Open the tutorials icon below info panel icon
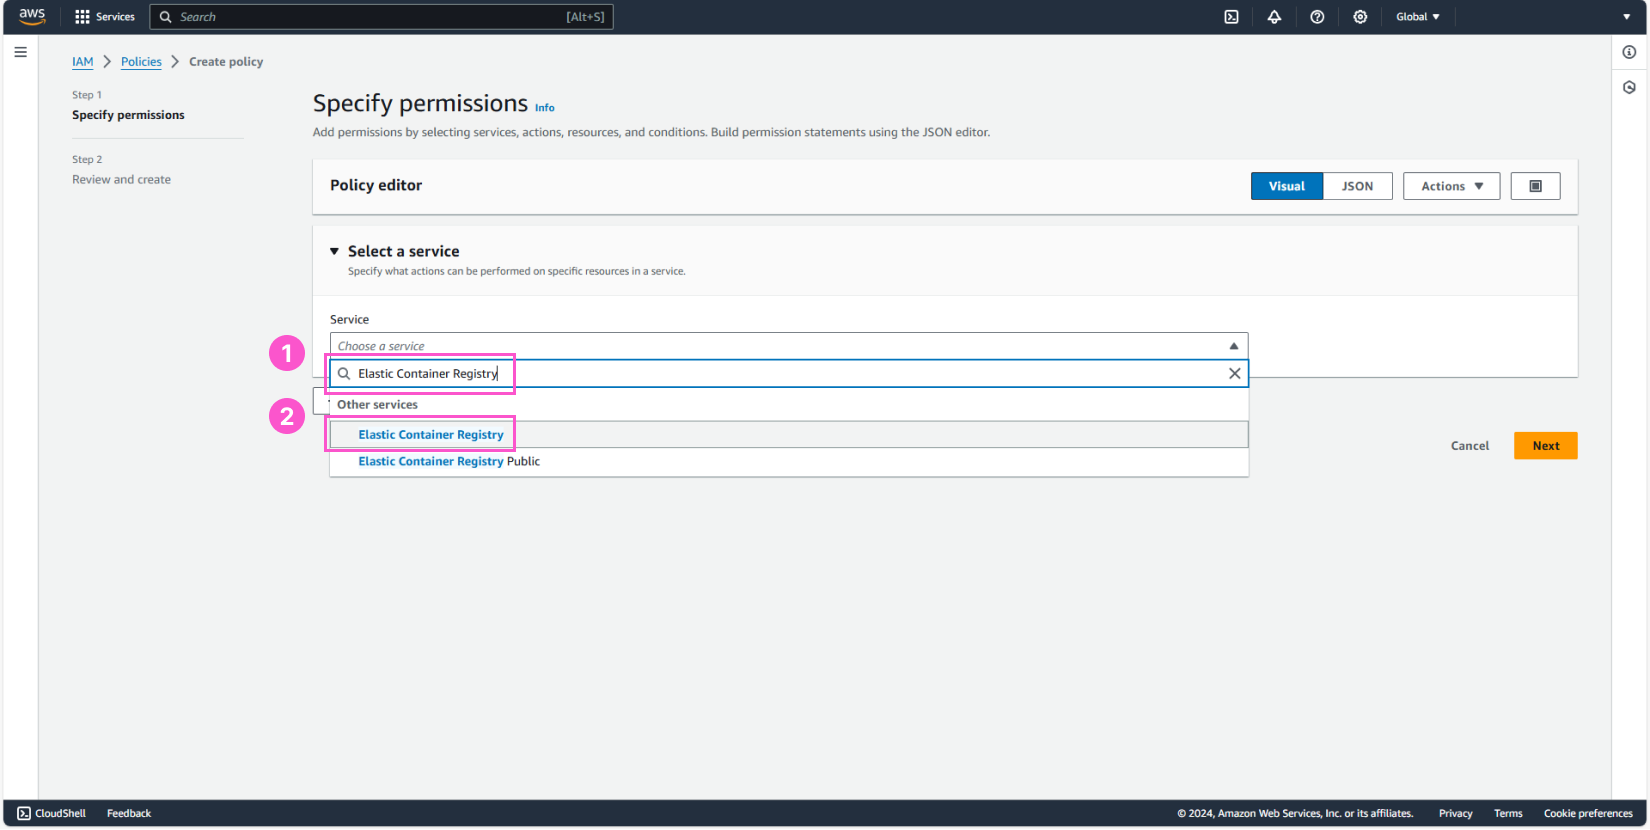This screenshot has height=830, width=1650. [1629, 87]
